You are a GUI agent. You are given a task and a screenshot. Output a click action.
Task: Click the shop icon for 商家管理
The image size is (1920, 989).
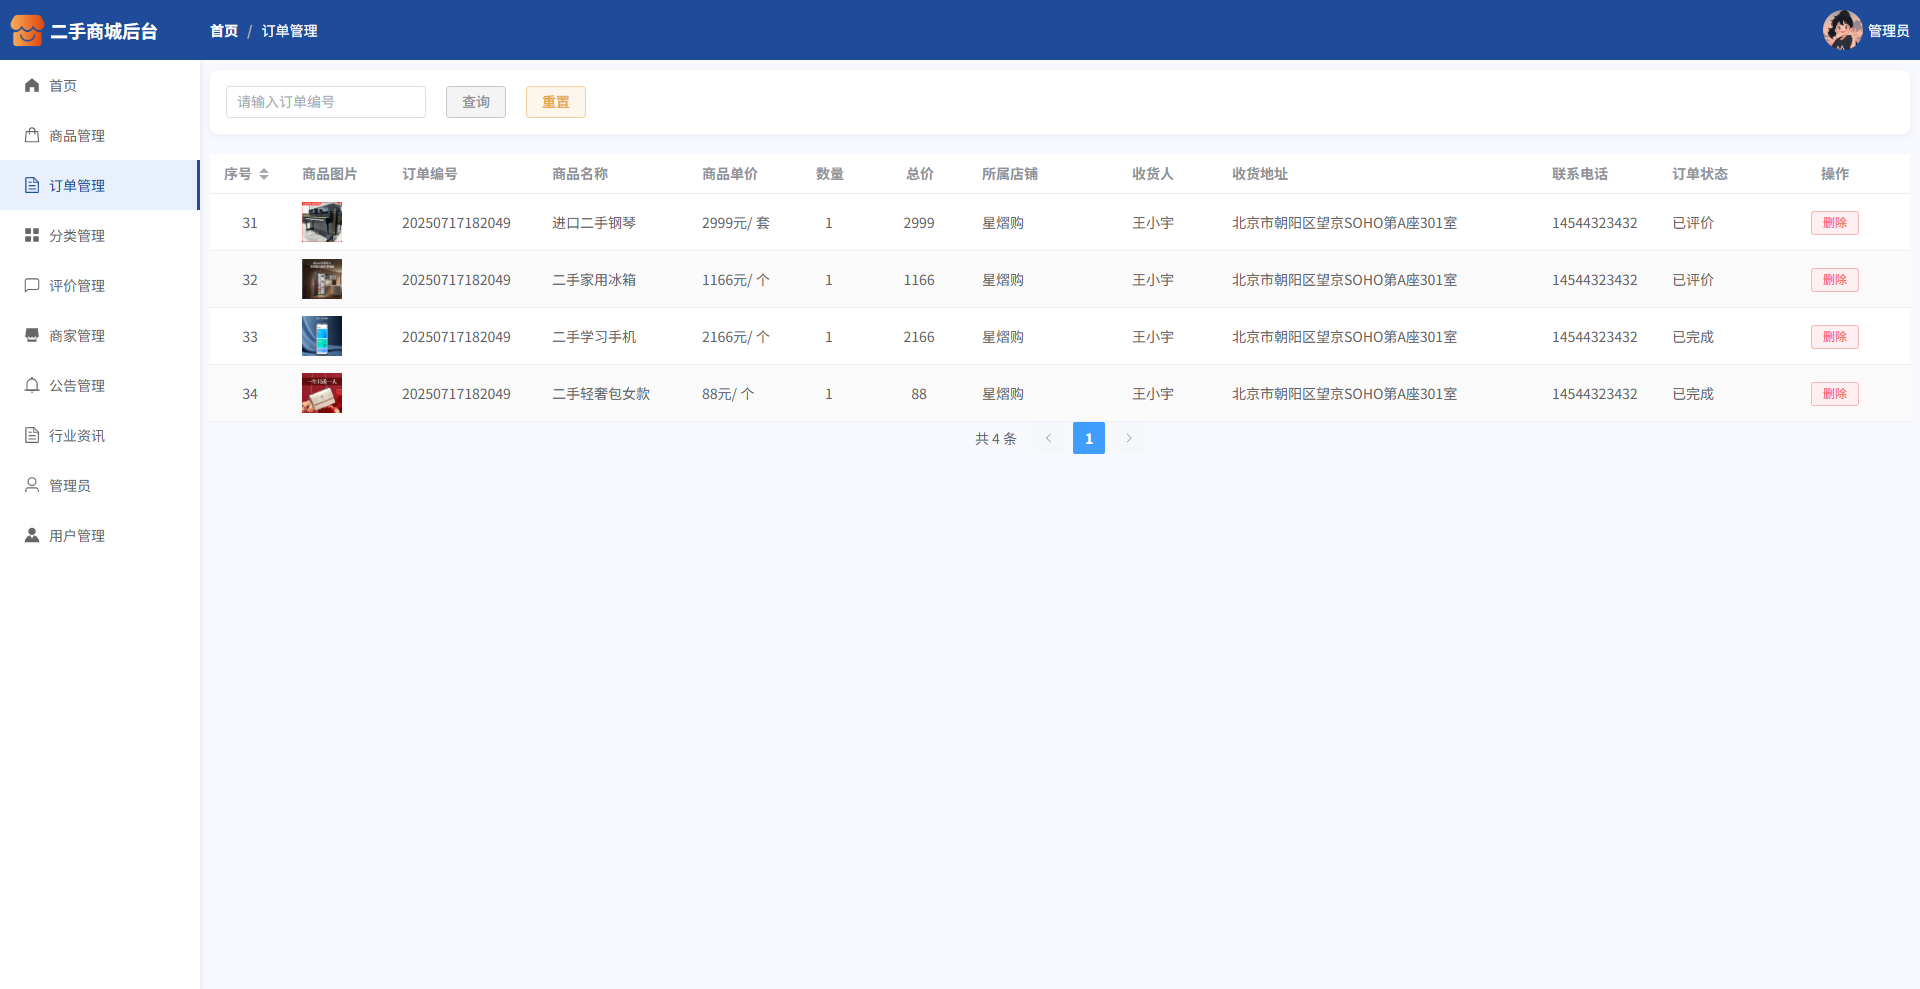[32, 335]
